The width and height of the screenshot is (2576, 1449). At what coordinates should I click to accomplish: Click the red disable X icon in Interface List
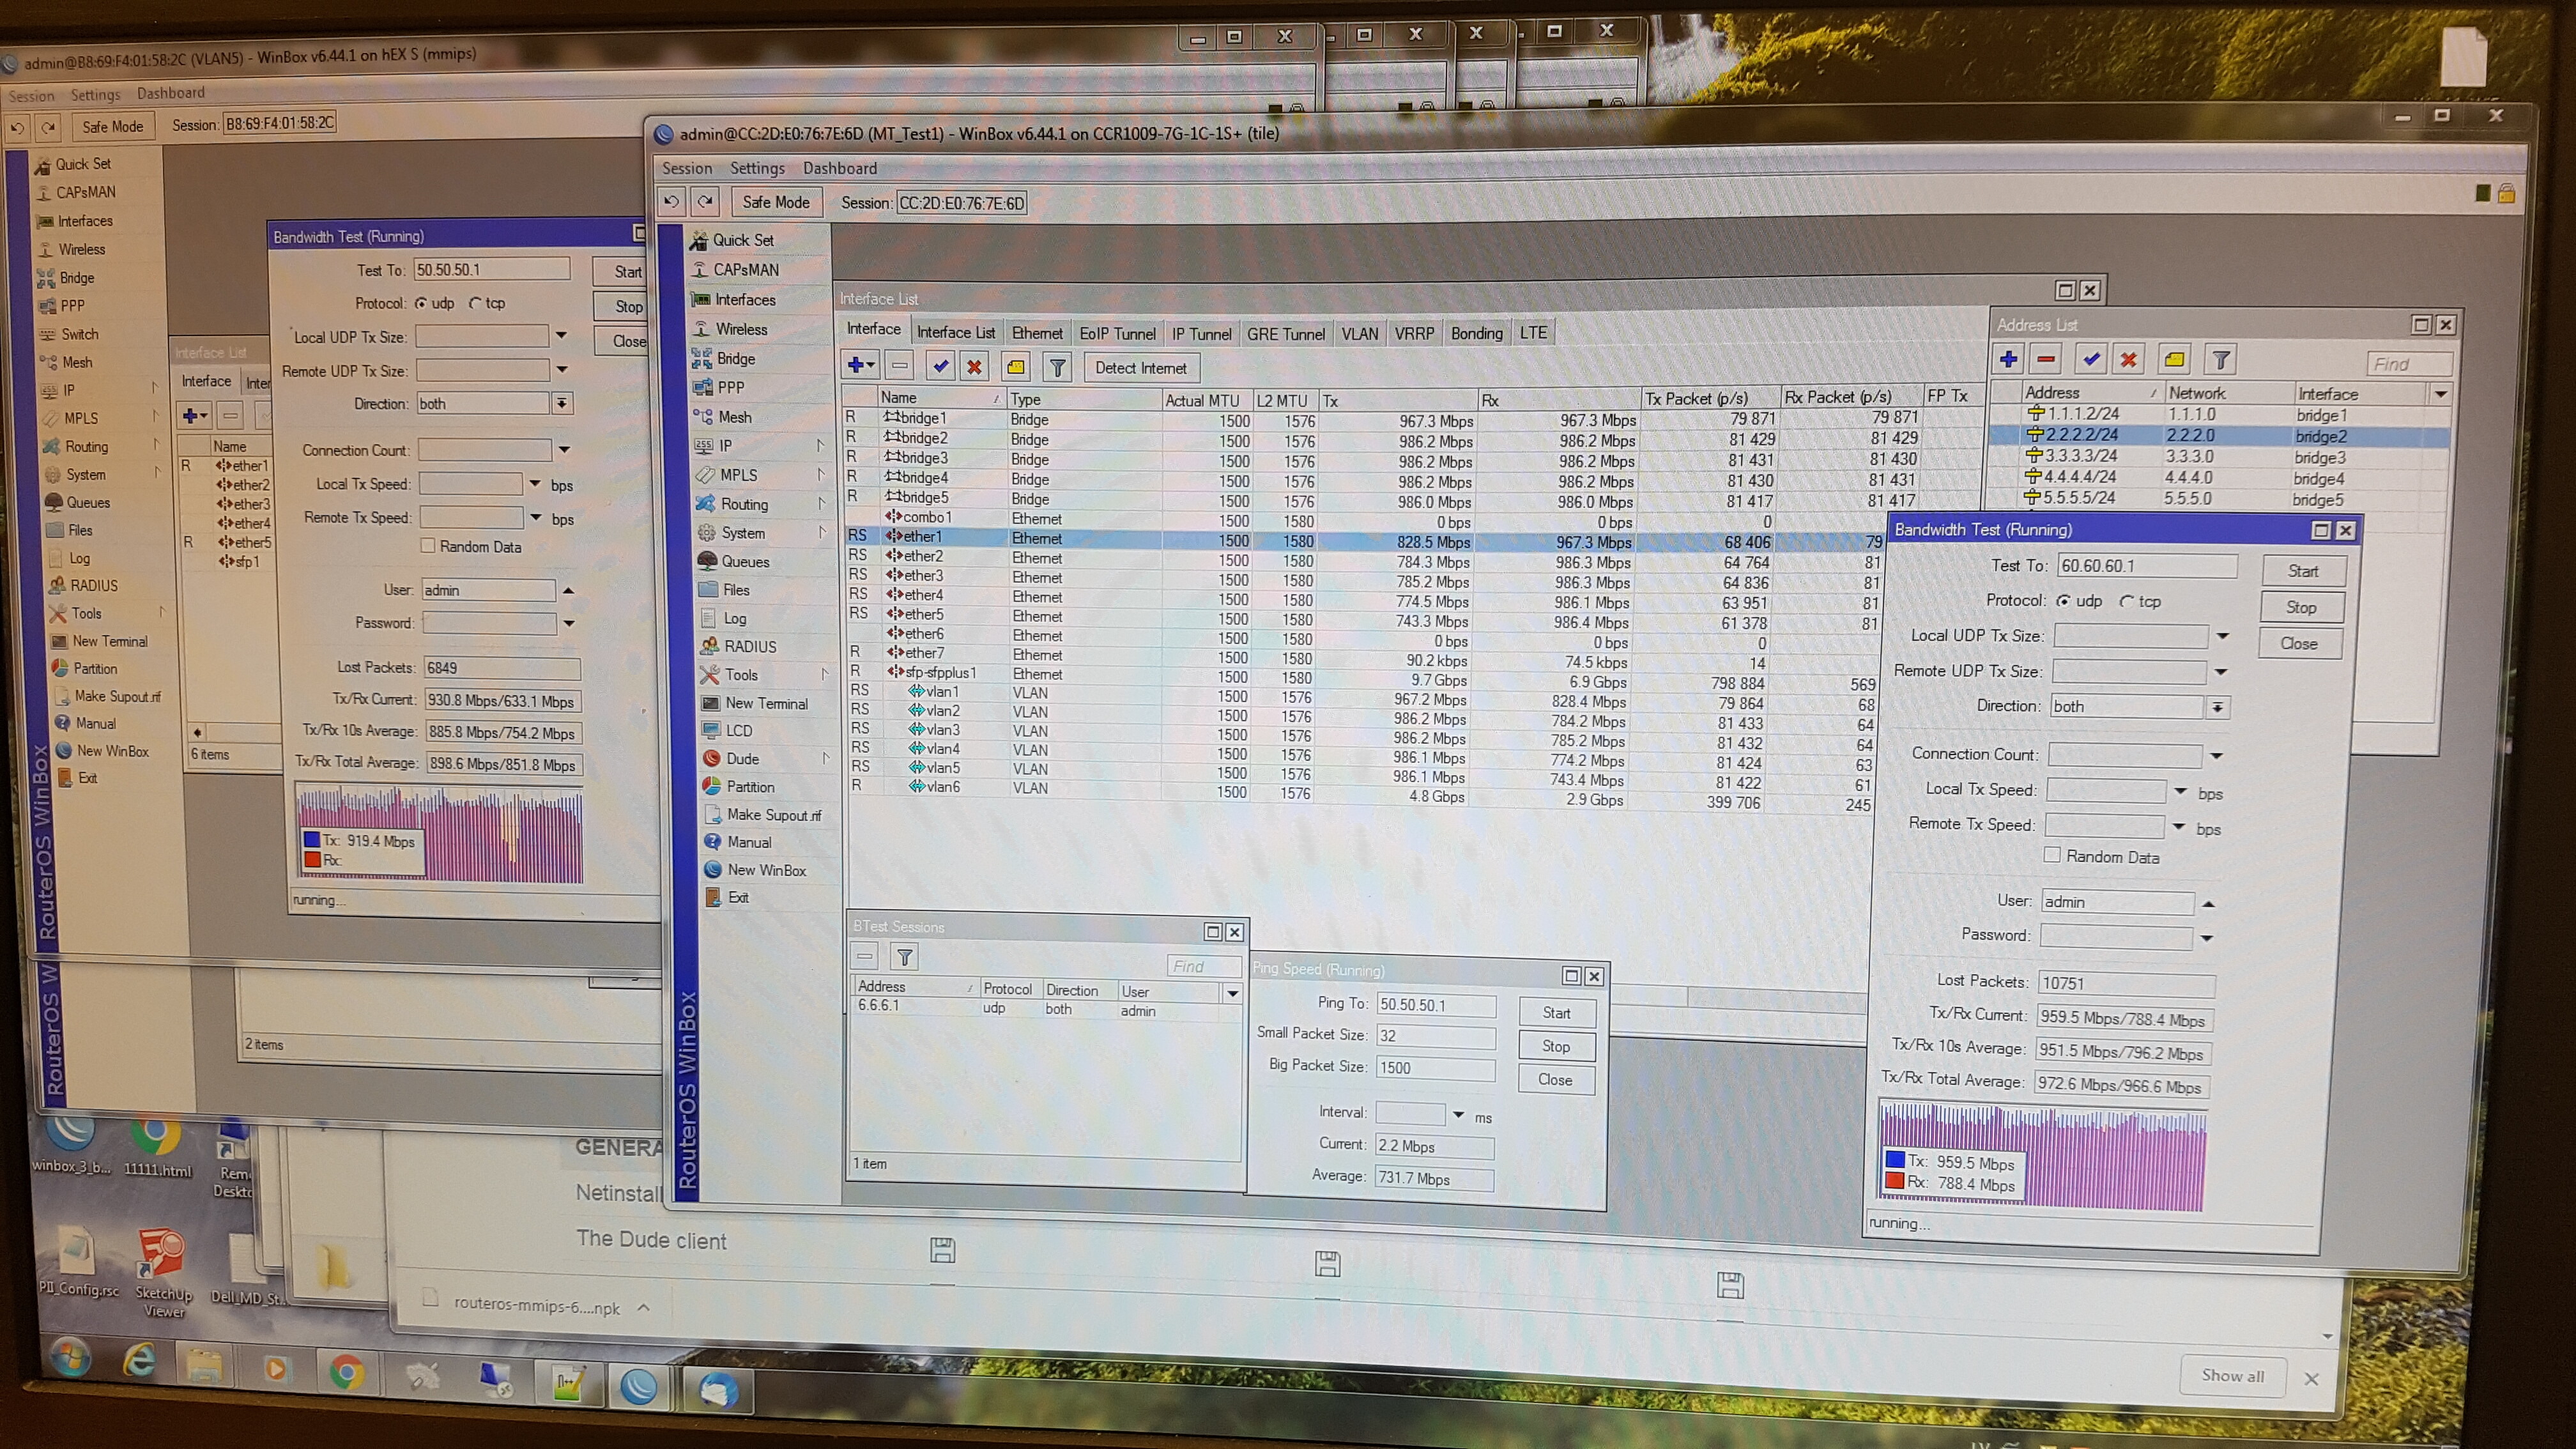tap(974, 367)
